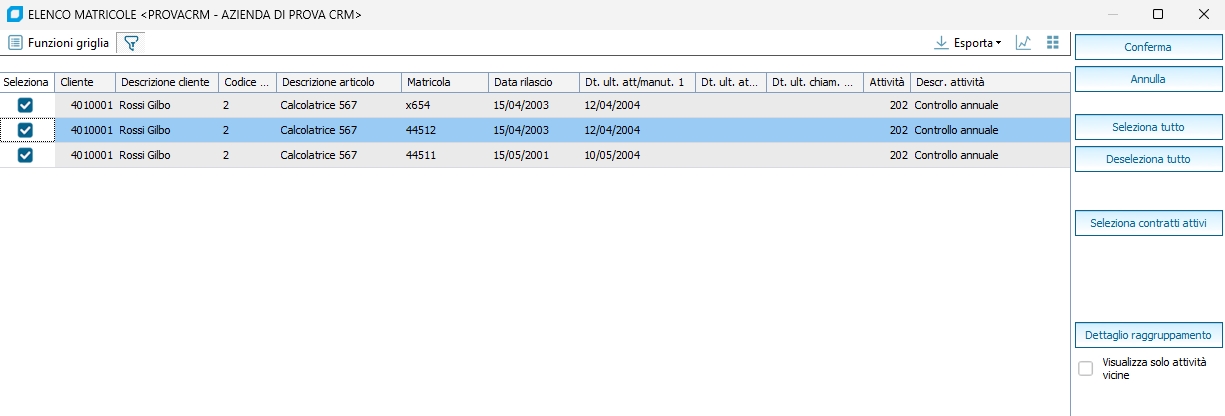Open the Funzioni griglia menu
This screenshot has width=1225, height=416.
point(58,43)
